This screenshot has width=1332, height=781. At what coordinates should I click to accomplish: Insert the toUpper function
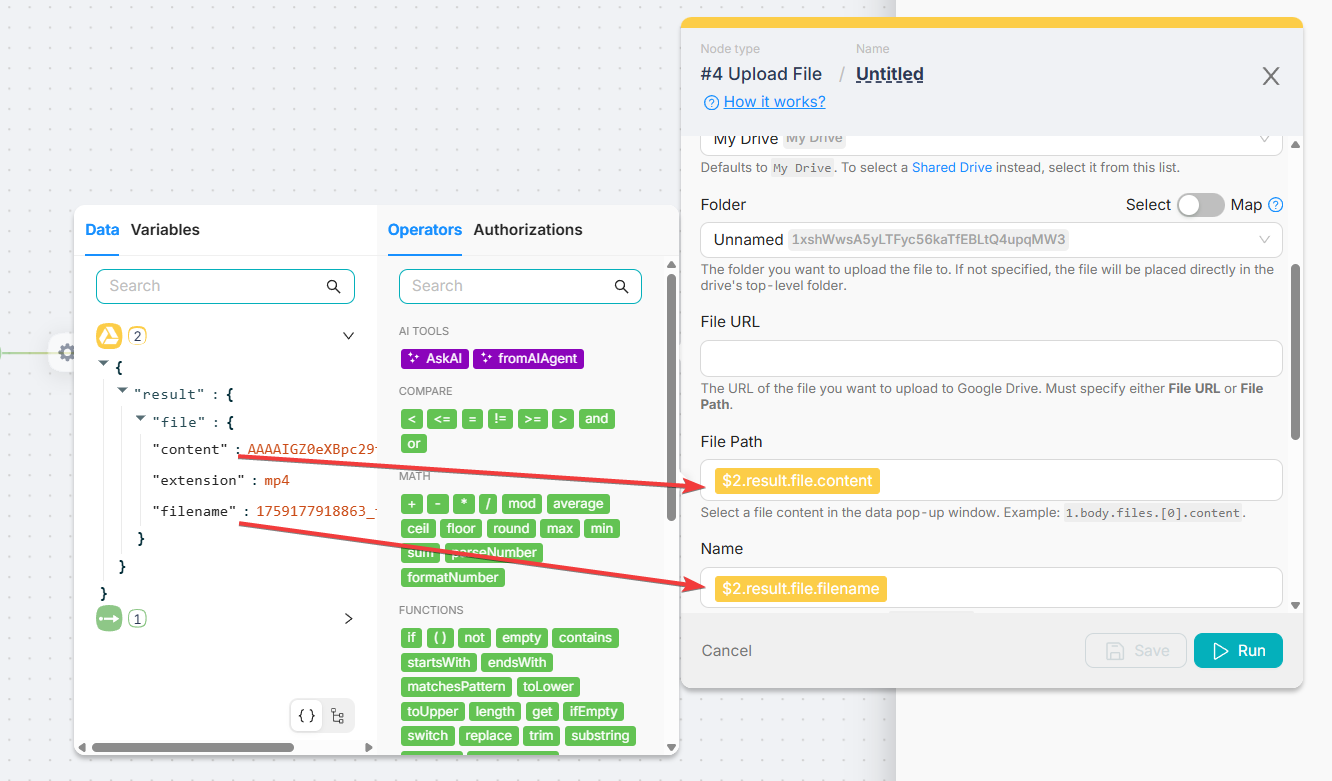[x=432, y=711]
